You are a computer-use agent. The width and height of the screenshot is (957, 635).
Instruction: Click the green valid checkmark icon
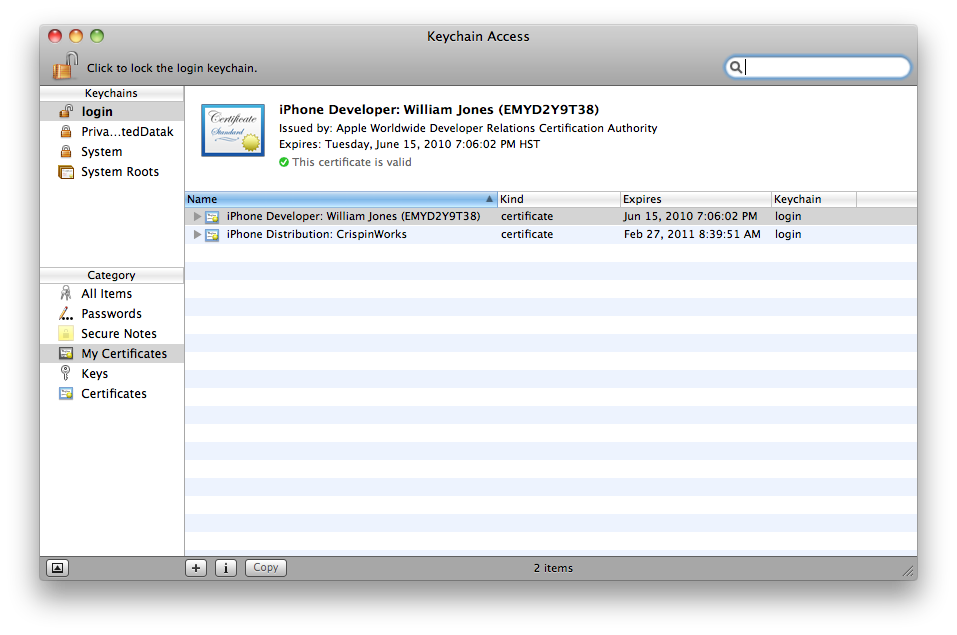pyautogui.click(x=284, y=162)
